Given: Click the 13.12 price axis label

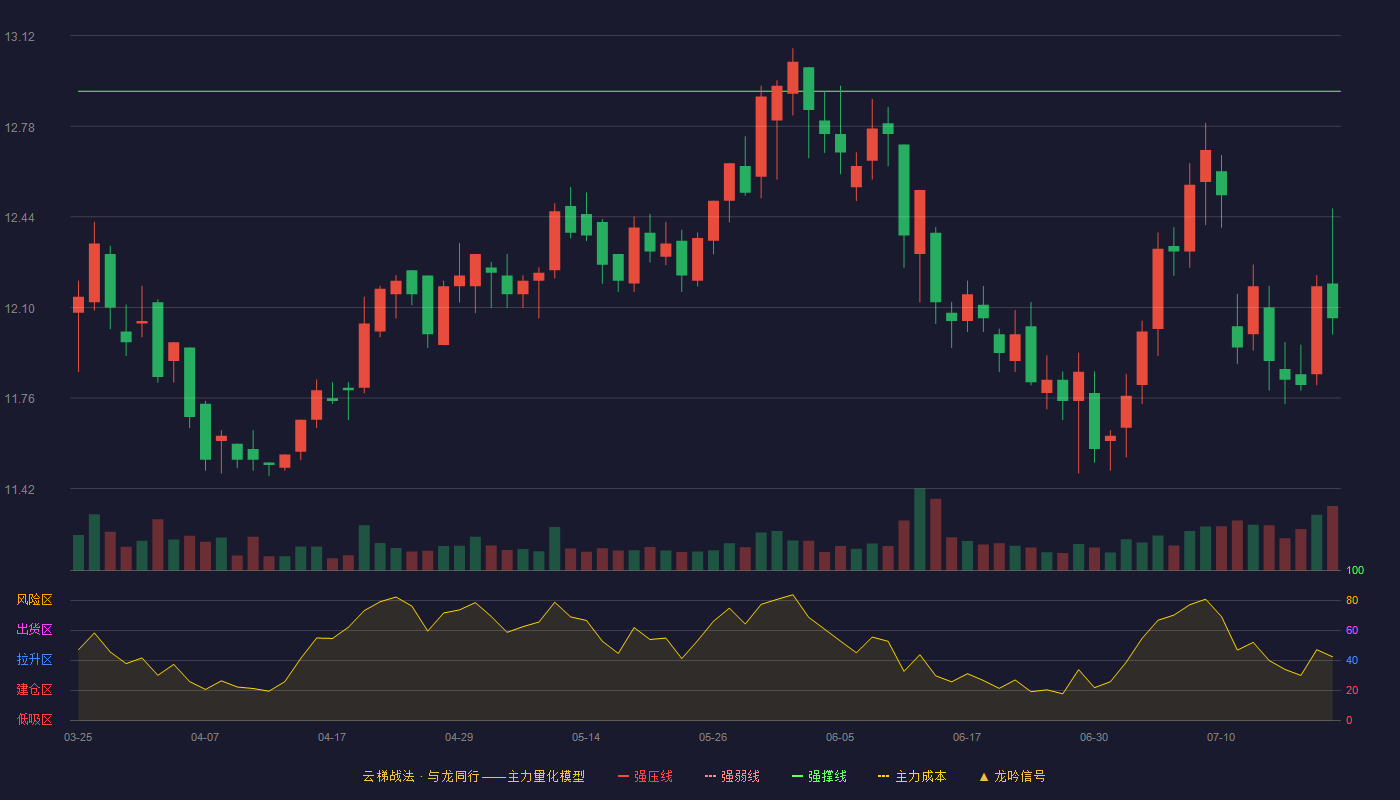Looking at the screenshot, I should [x=19, y=37].
